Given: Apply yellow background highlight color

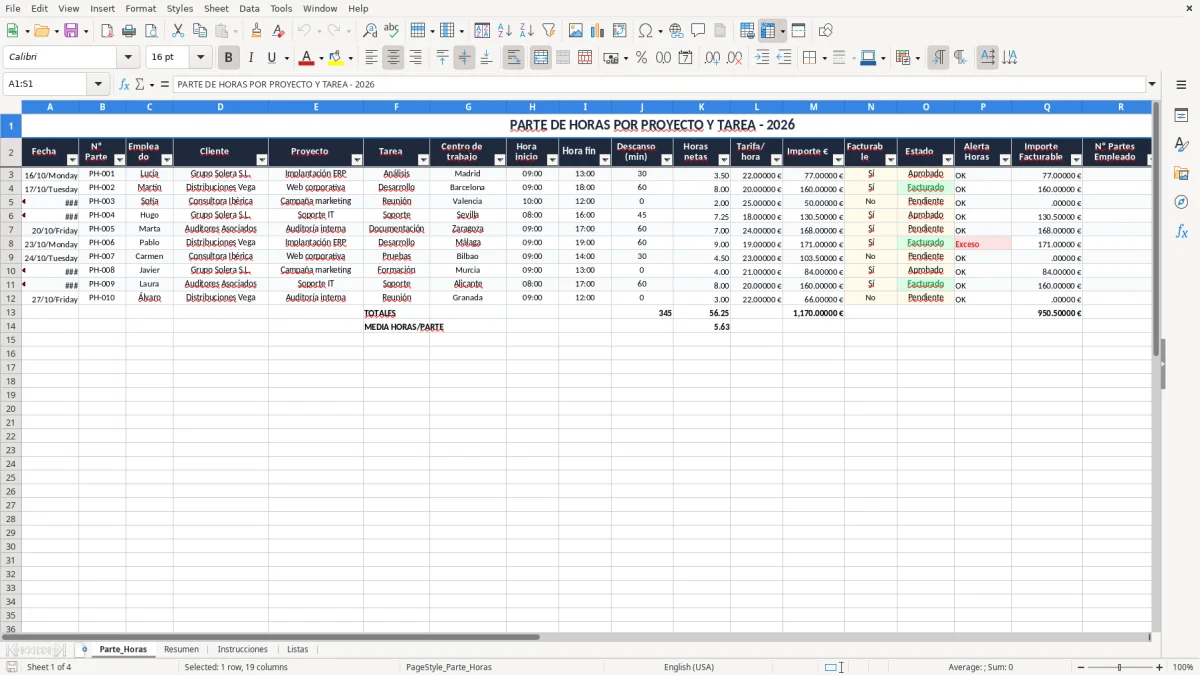Looking at the screenshot, I should [x=336, y=58].
